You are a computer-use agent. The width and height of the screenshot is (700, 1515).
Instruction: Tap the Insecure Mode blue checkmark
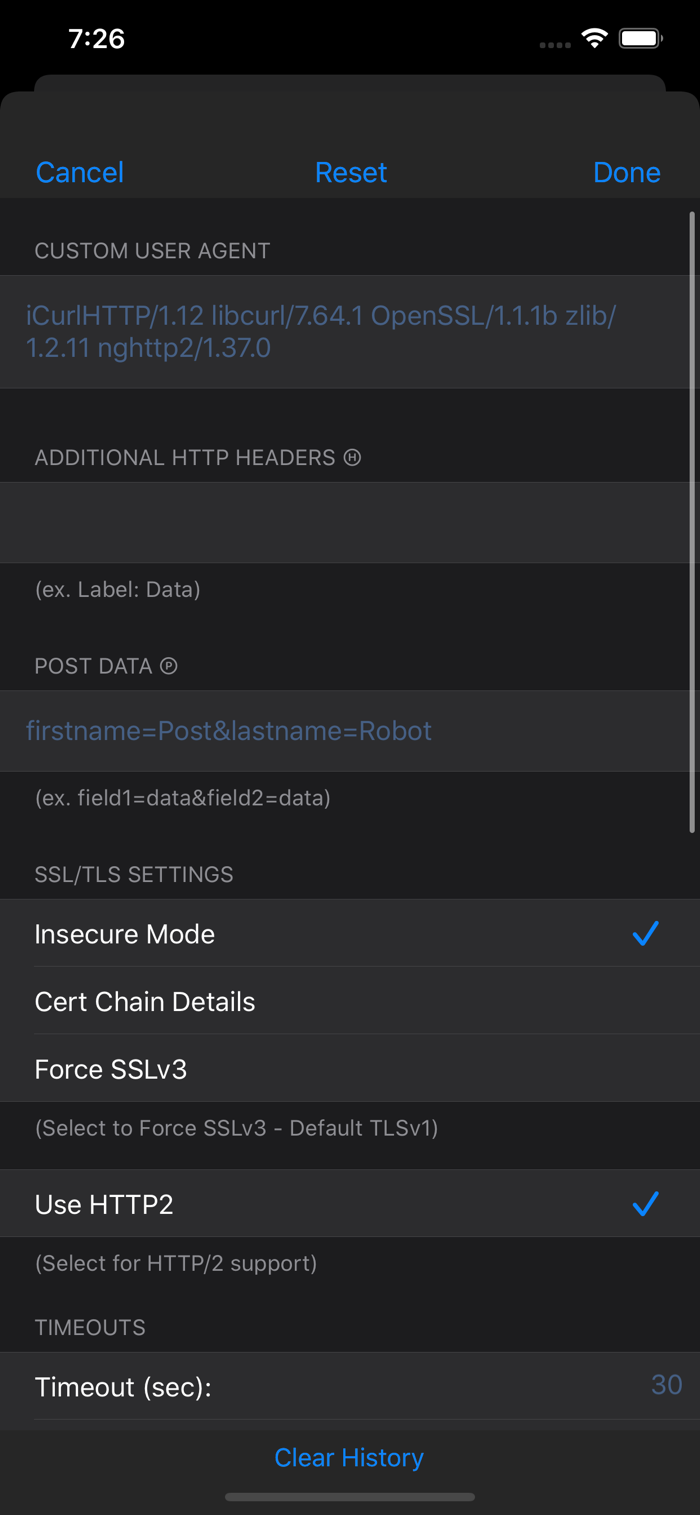646,934
